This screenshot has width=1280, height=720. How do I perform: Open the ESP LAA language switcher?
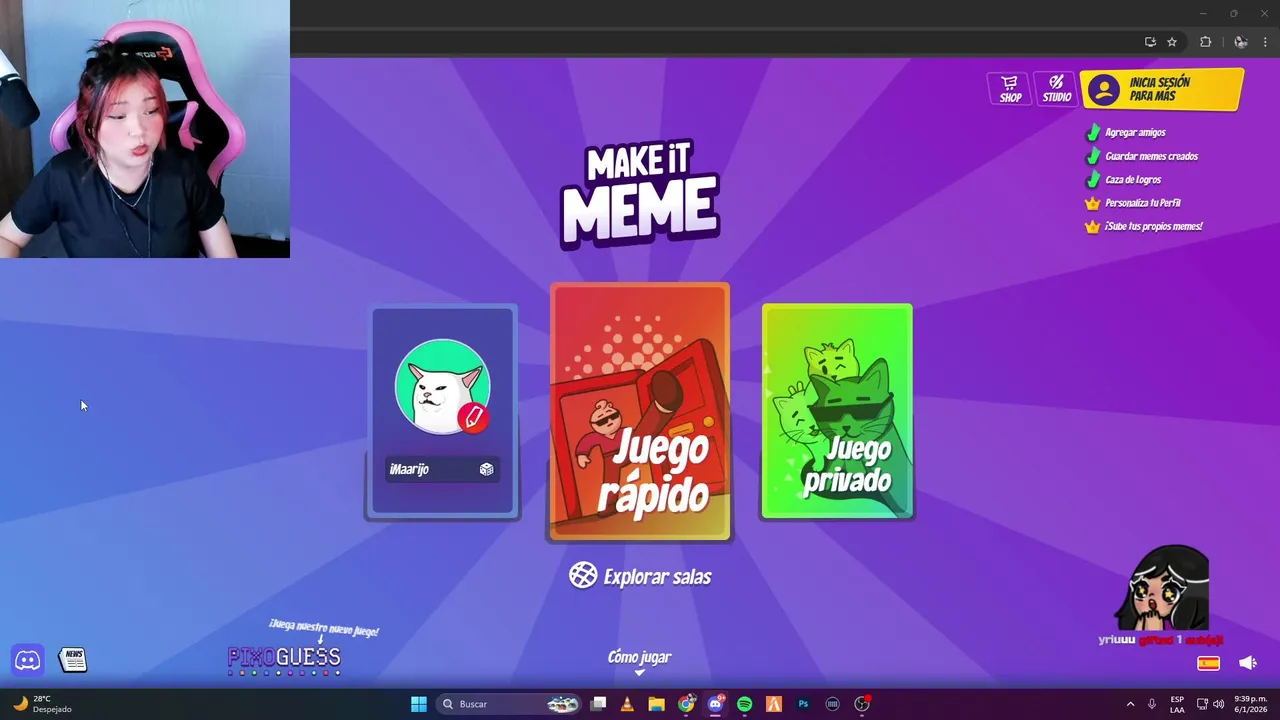1177,704
